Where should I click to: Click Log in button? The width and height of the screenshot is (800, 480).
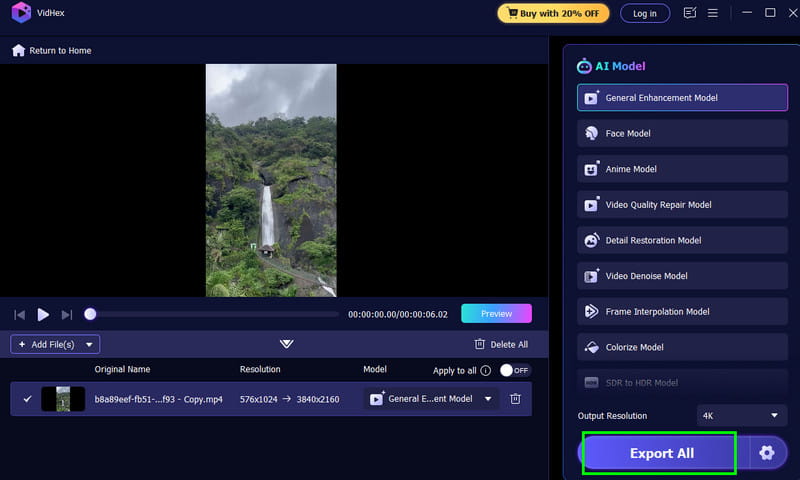645,13
